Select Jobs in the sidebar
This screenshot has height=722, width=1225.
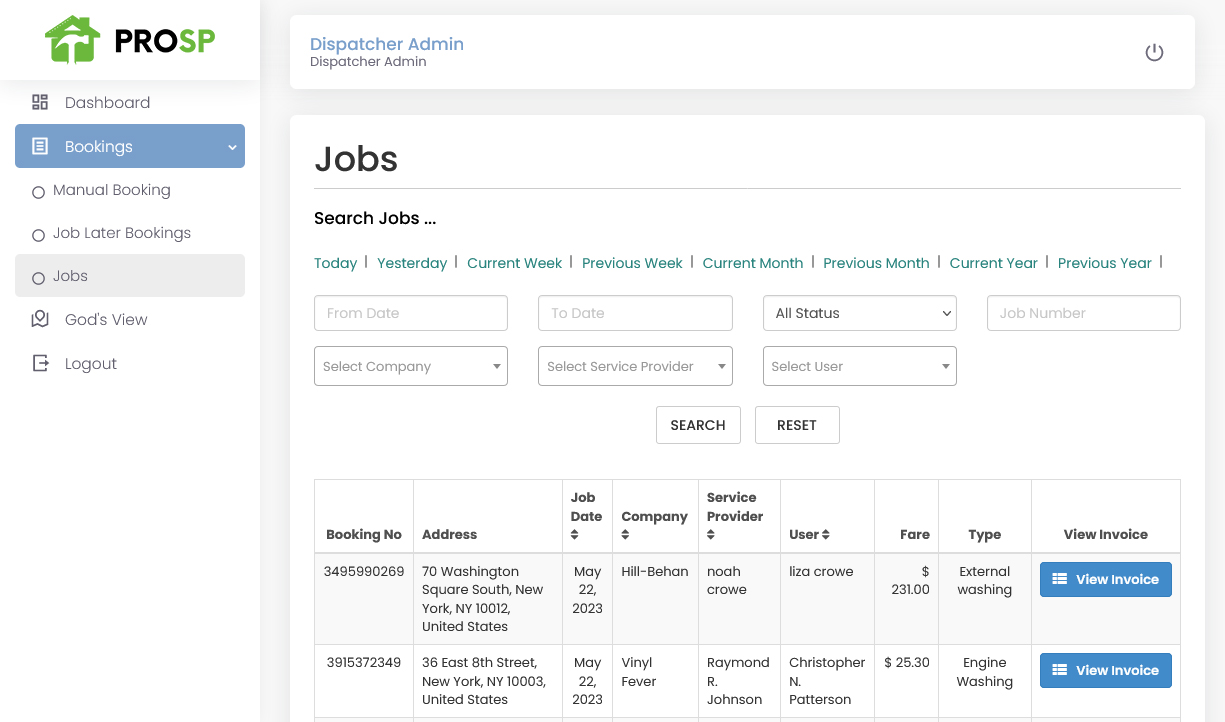click(x=130, y=276)
